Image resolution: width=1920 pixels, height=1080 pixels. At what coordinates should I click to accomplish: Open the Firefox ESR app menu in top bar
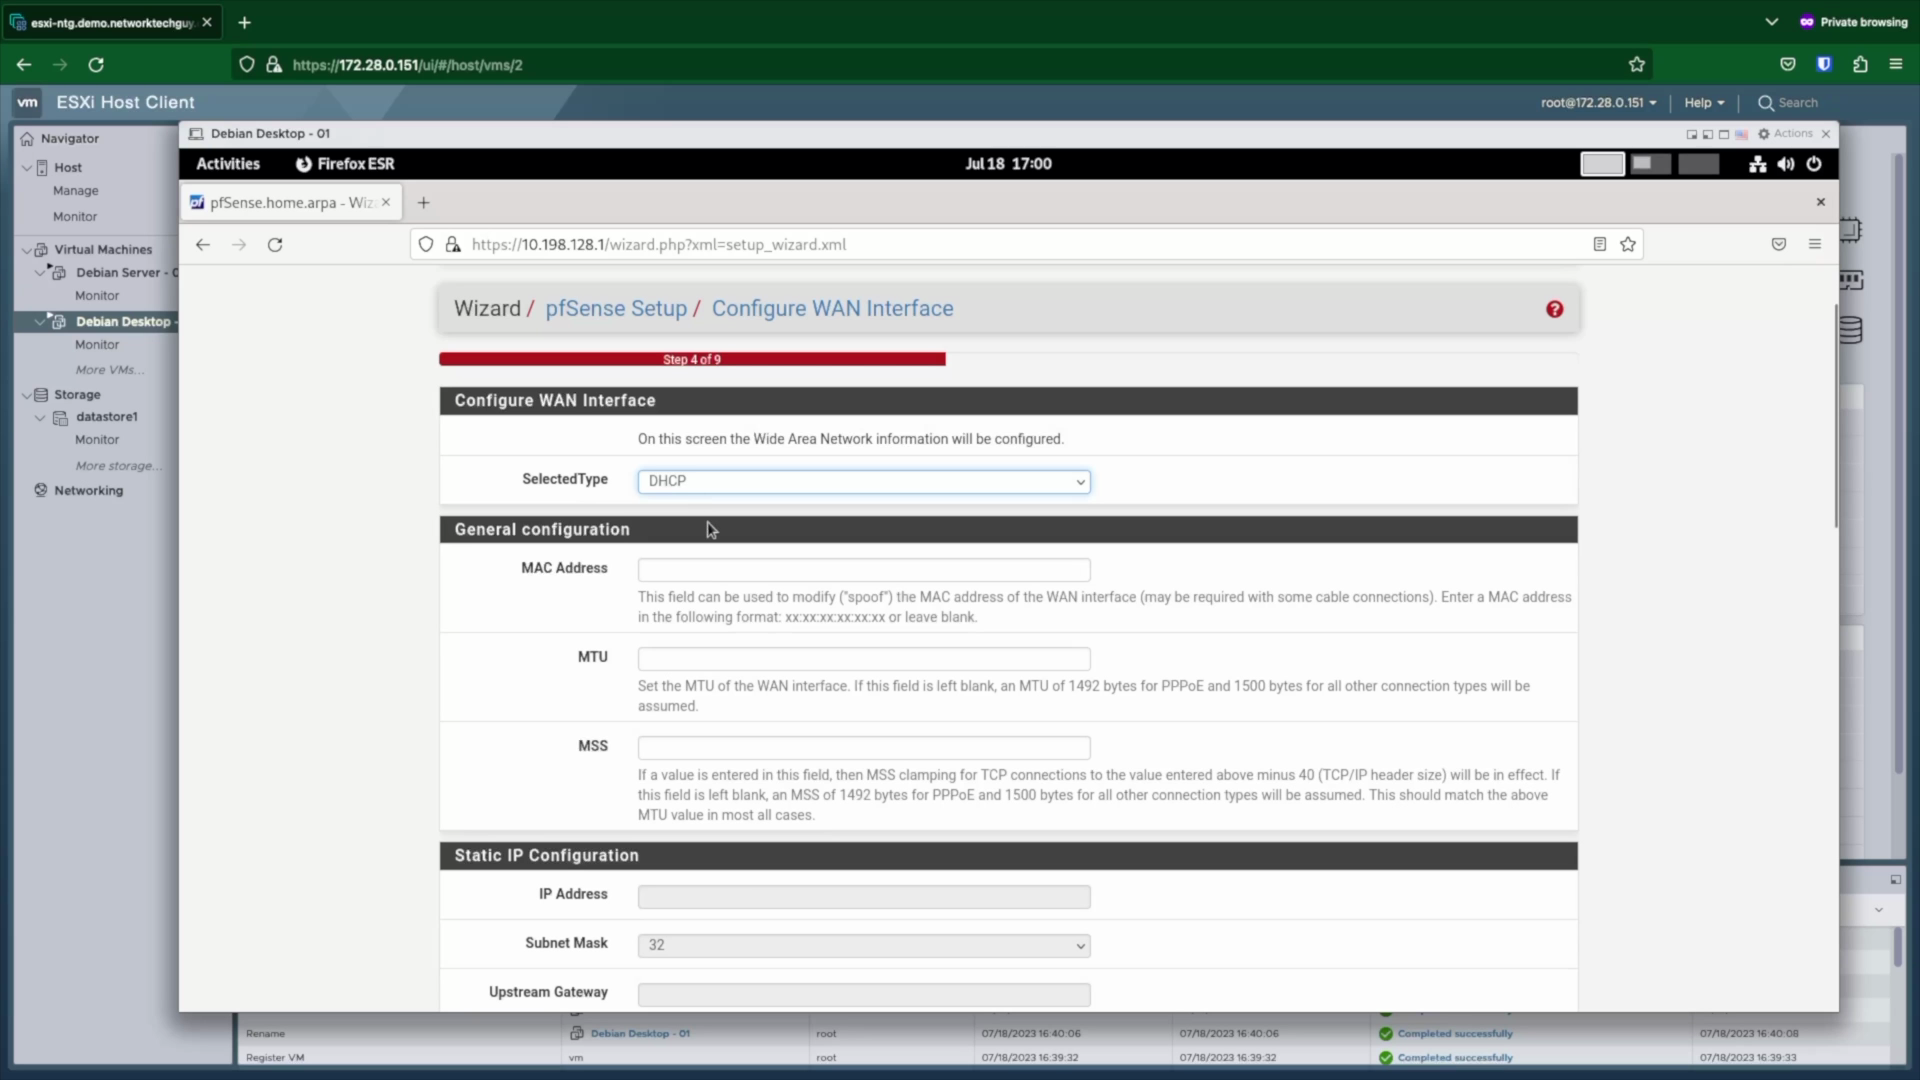coord(345,164)
